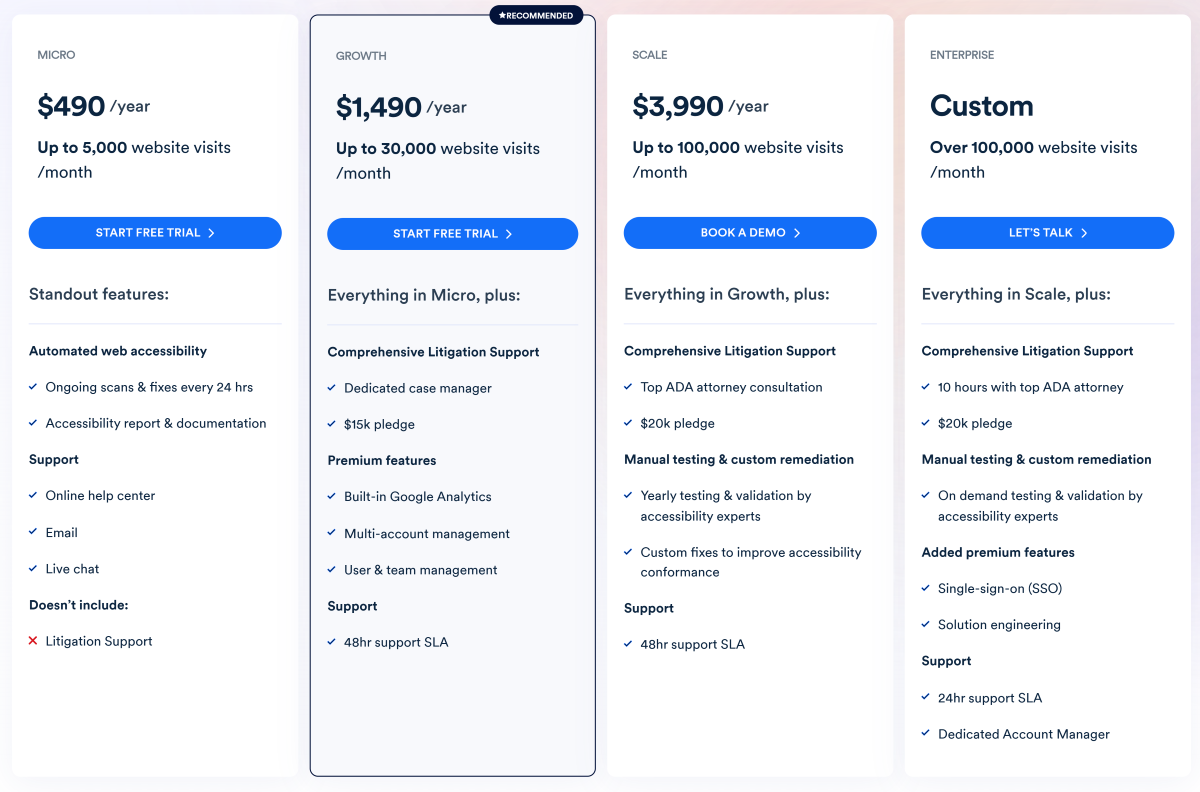Click Start Free Trial in Growth plan
This screenshot has height=792, width=1200.
(452, 234)
